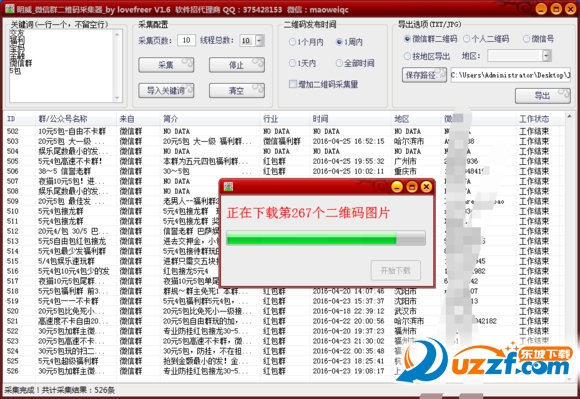Maximize the download progress dialog
Screen dimensions: 580x399
[412, 187]
